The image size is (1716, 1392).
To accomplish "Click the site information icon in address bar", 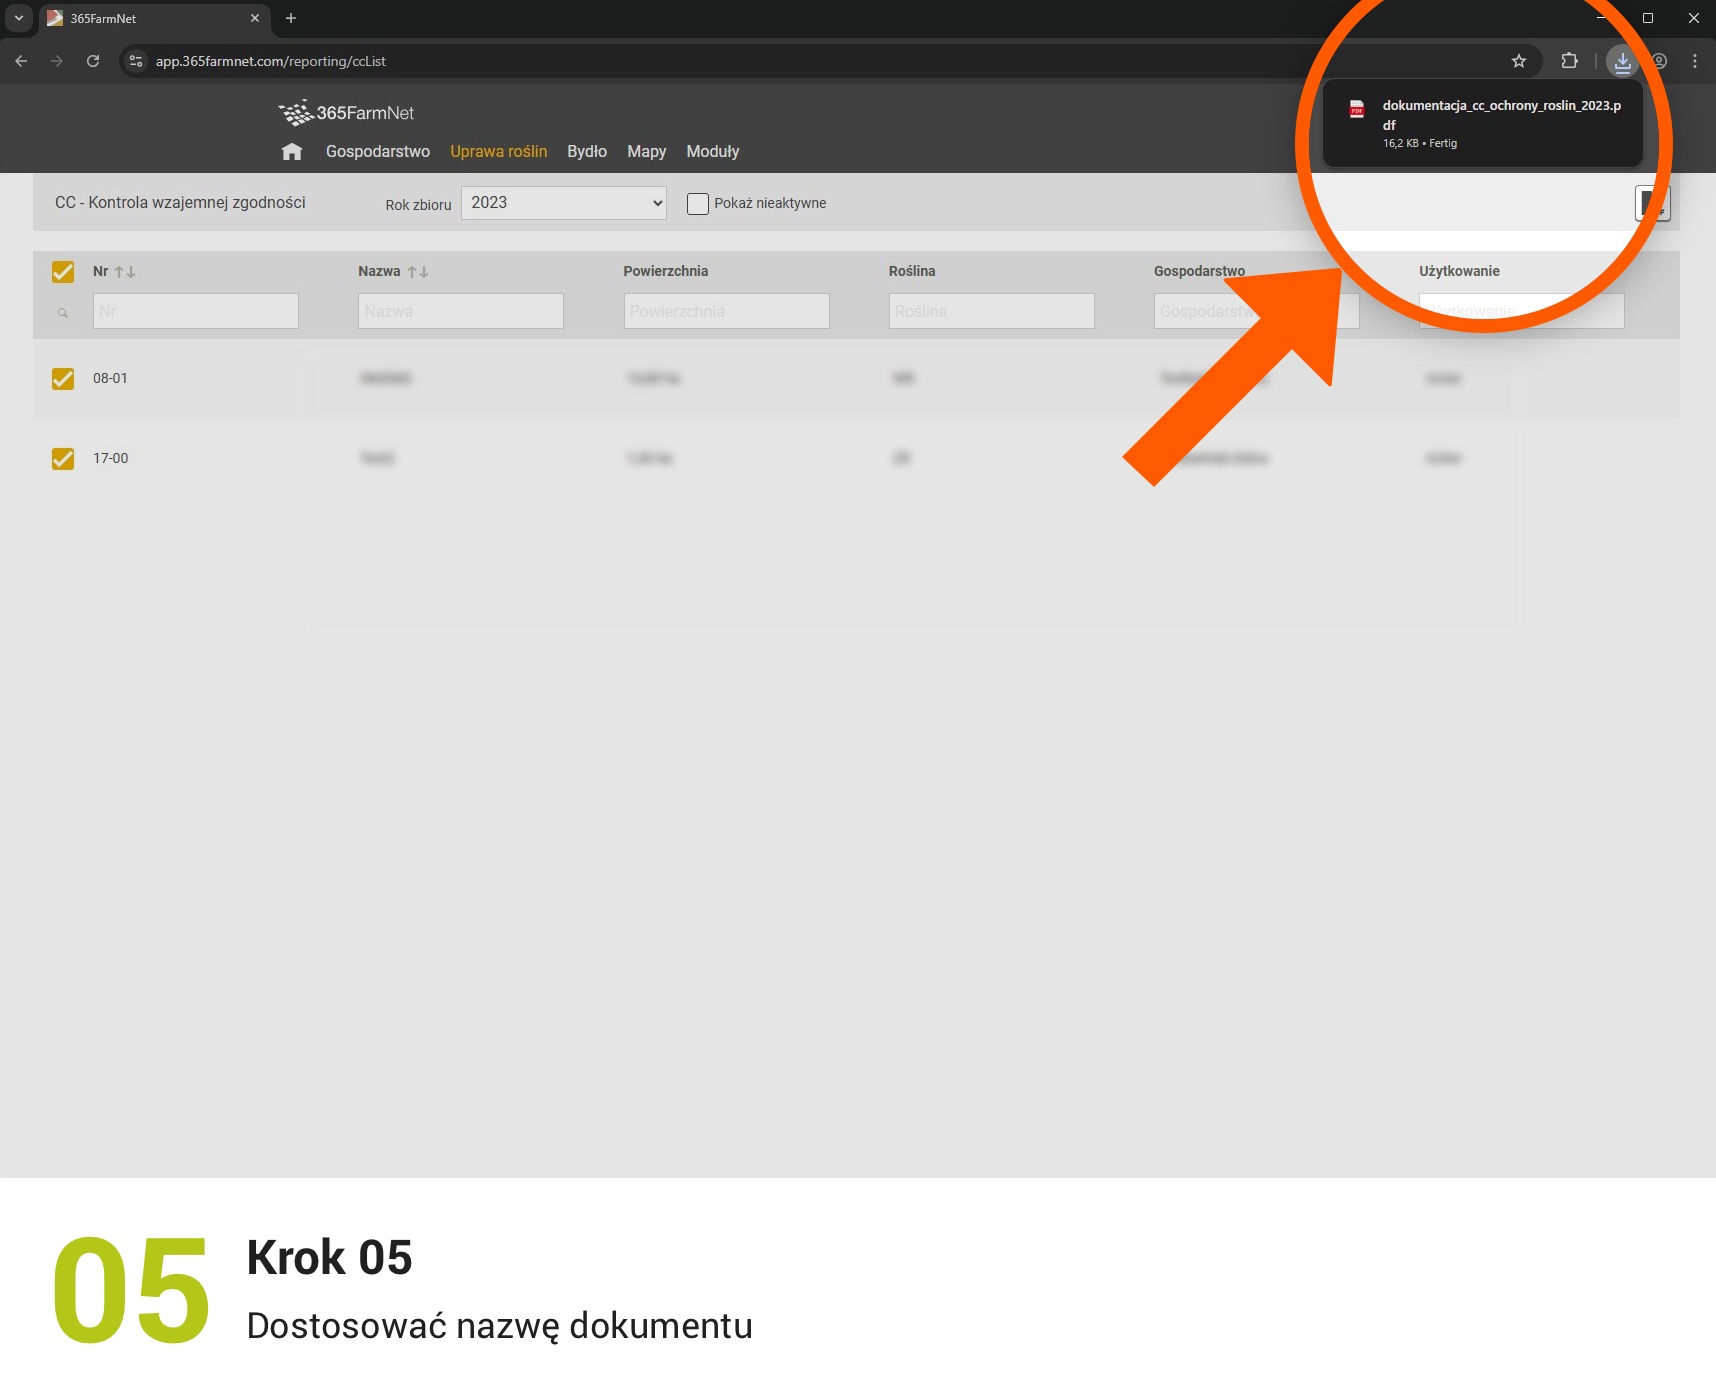I will click(x=137, y=61).
